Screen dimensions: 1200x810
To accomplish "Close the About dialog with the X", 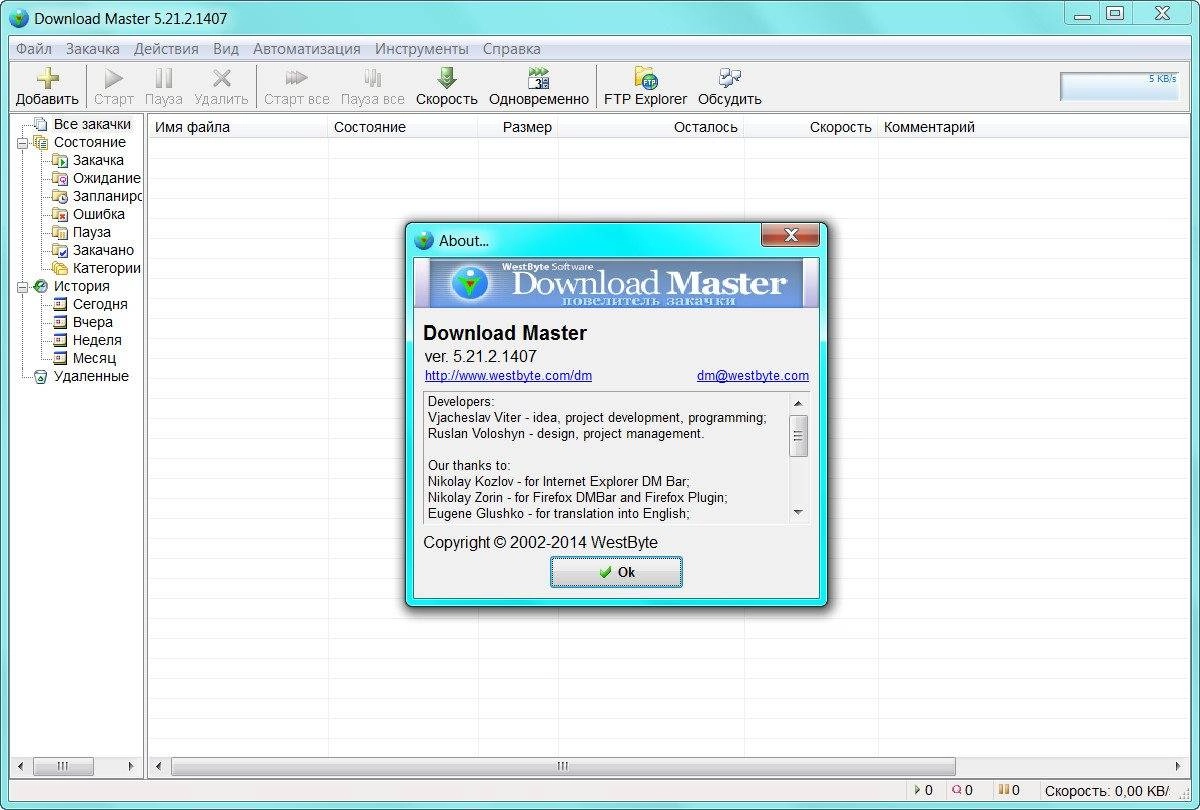I will tap(790, 236).
